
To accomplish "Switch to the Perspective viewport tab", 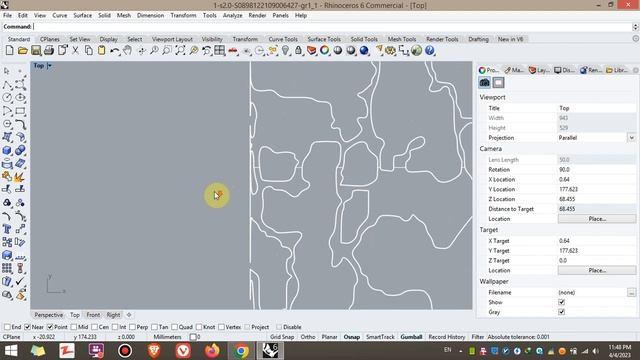I will [x=49, y=315].
